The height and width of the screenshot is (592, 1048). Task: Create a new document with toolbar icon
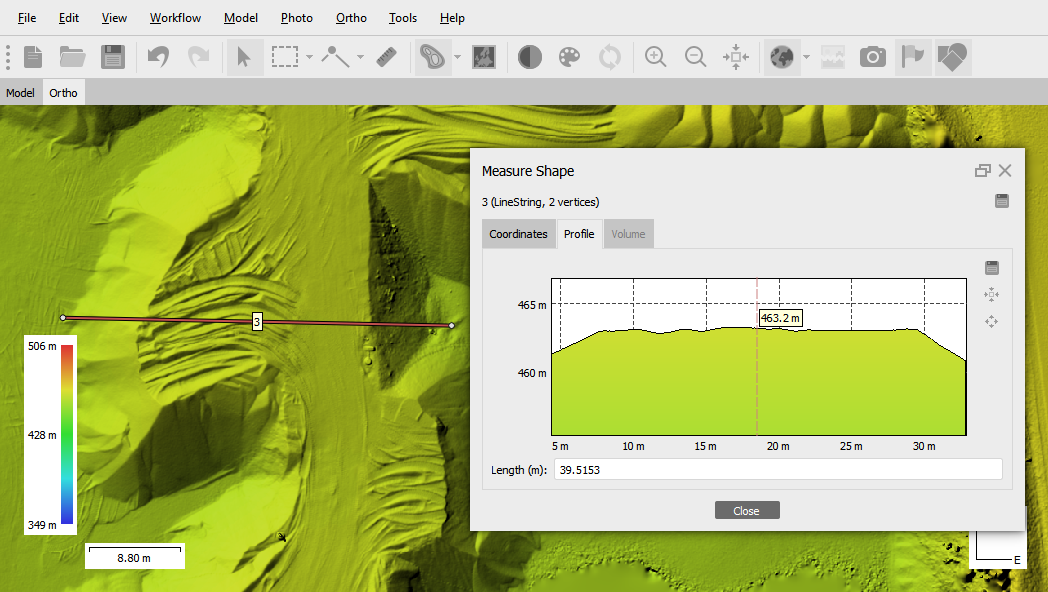[x=33, y=57]
